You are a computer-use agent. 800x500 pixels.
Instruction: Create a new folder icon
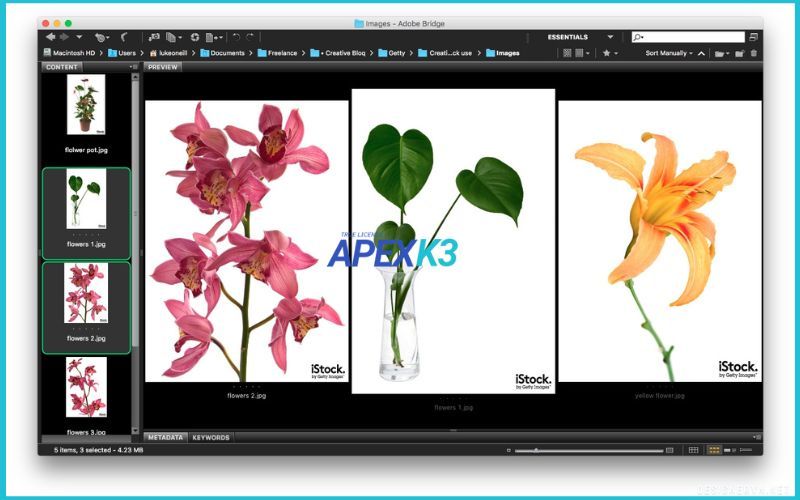(x=739, y=53)
